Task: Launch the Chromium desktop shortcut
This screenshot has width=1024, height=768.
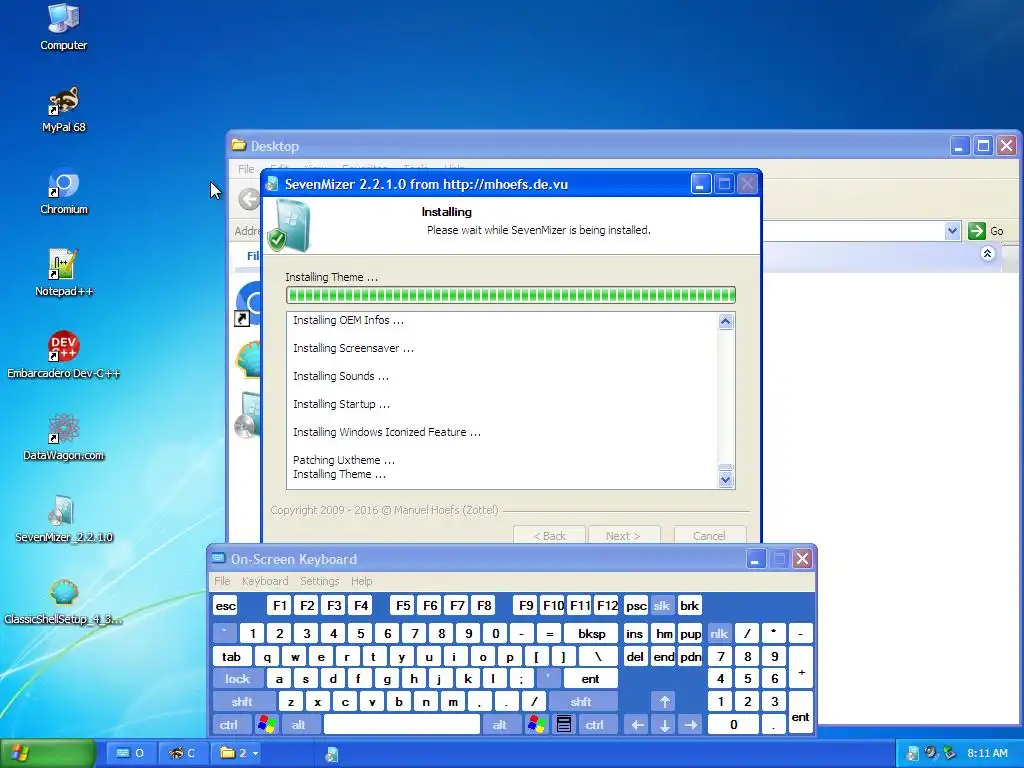Action: [63, 191]
